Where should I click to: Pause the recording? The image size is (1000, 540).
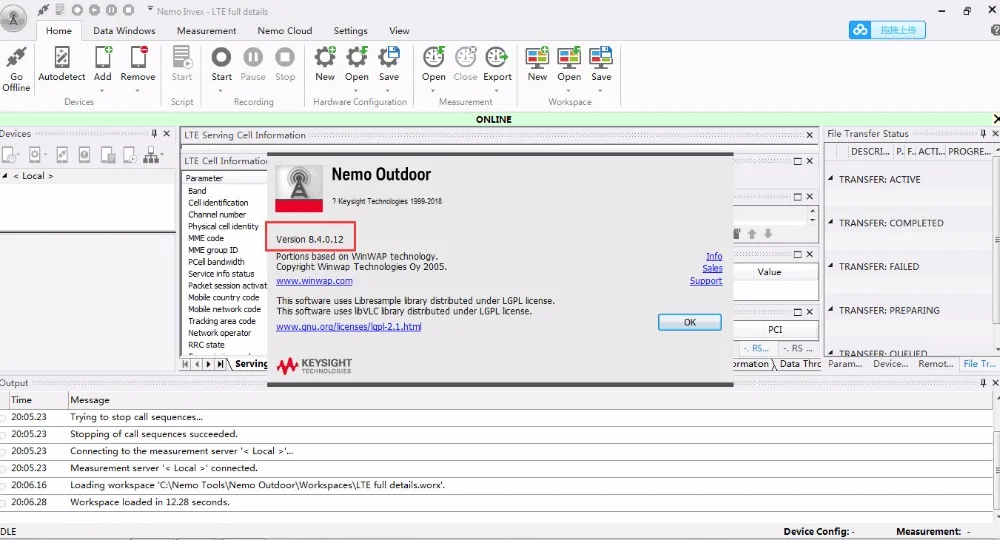point(253,57)
